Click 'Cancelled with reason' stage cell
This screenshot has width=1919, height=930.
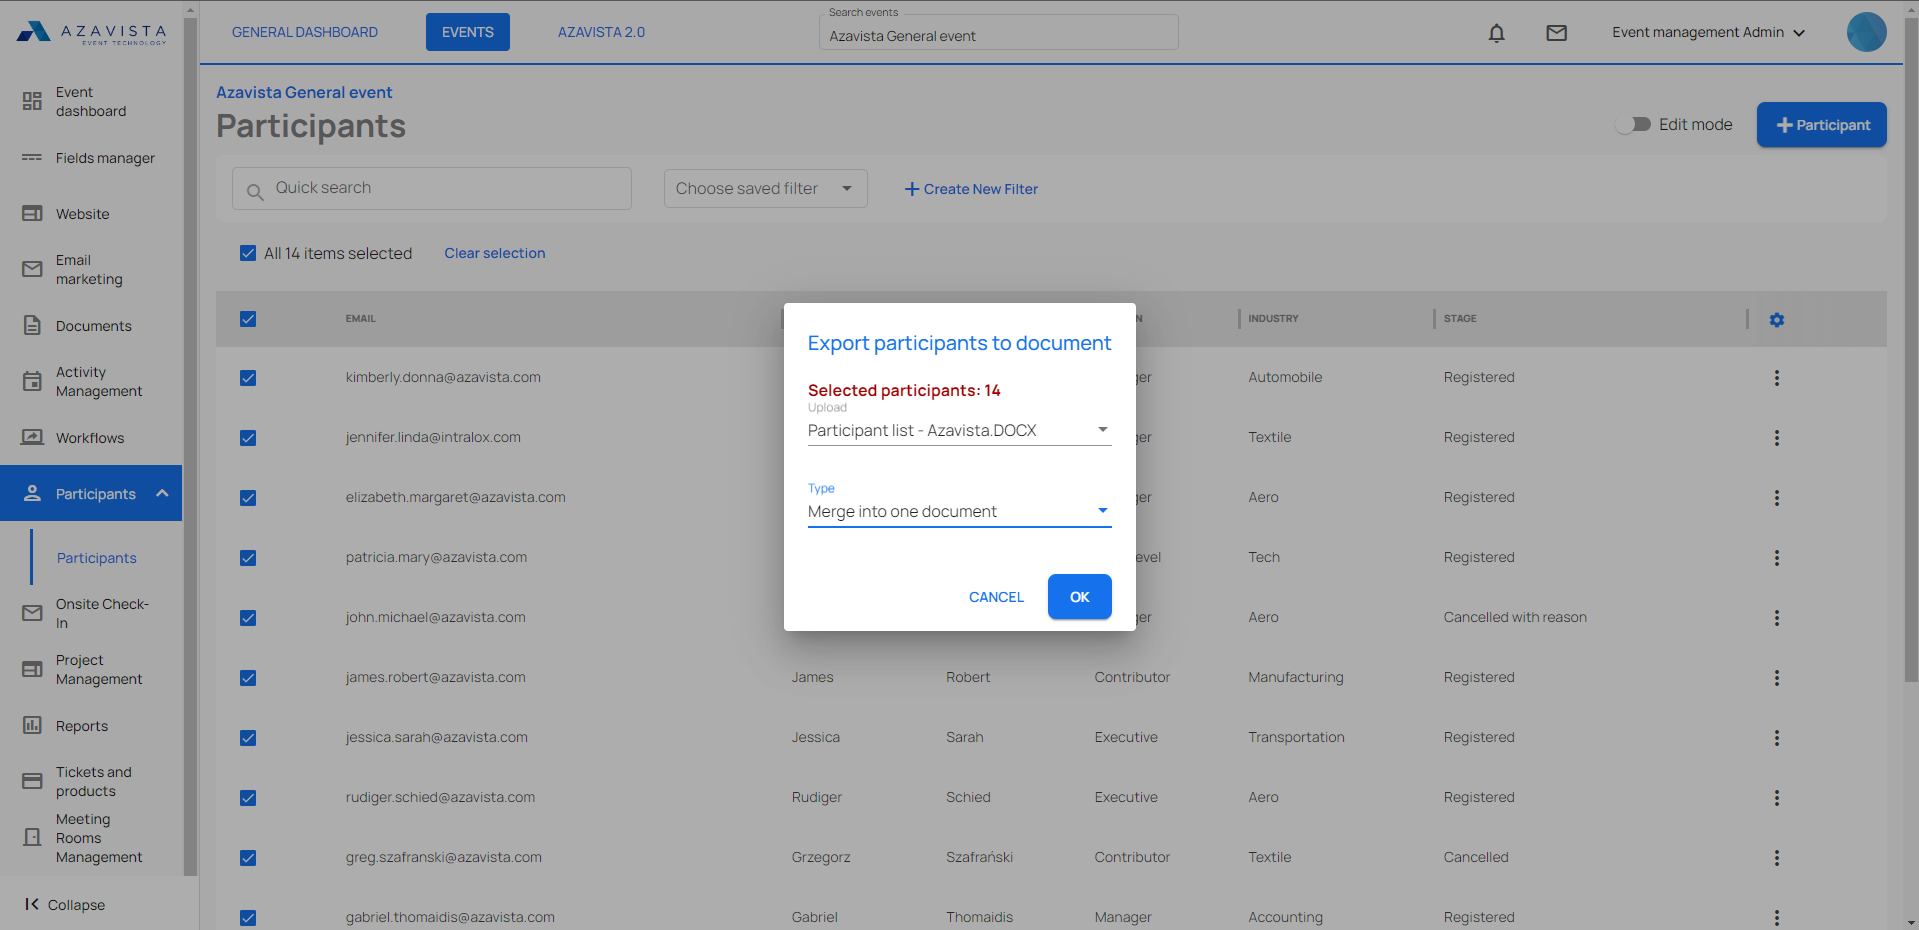click(1515, 617)
